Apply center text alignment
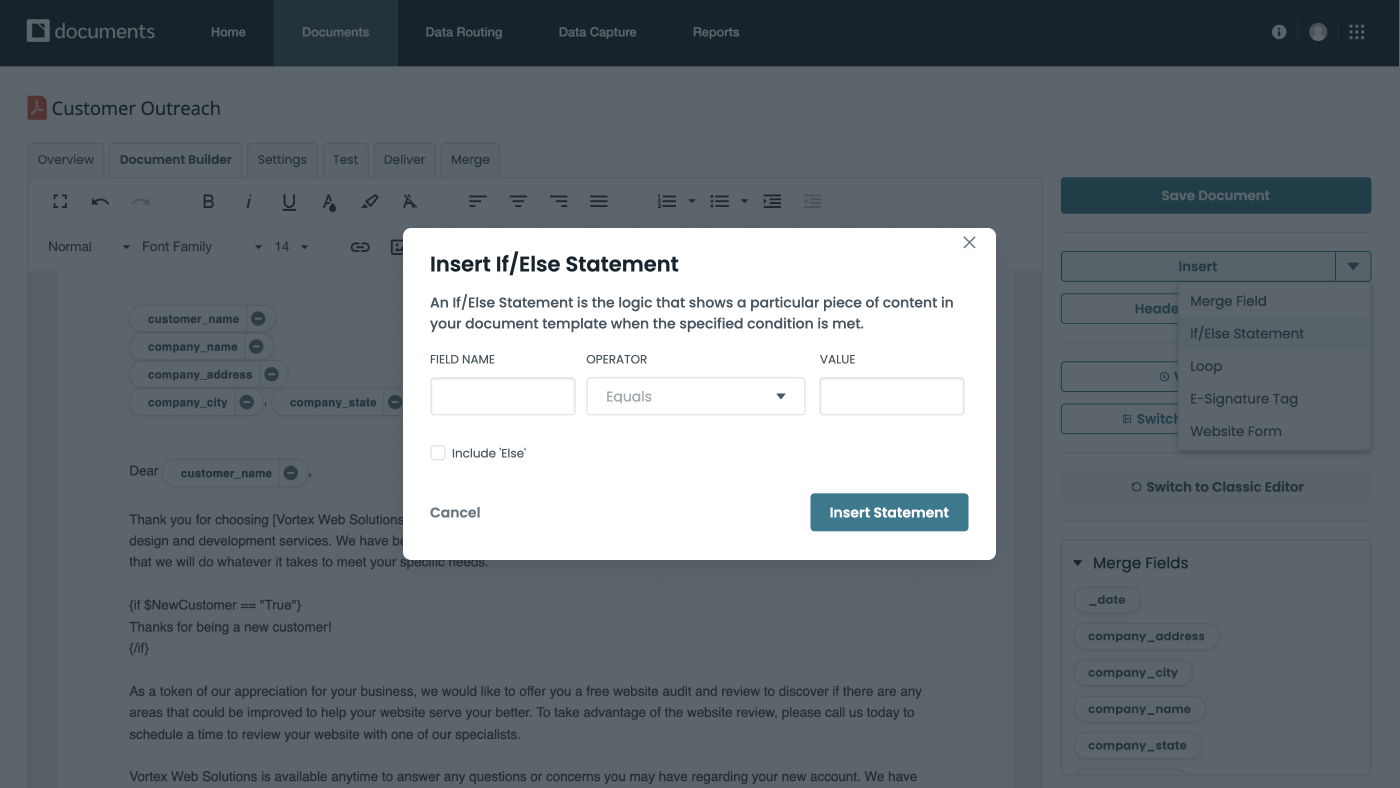The width and height of the screenshot is (1400, 788). [518, 200]
